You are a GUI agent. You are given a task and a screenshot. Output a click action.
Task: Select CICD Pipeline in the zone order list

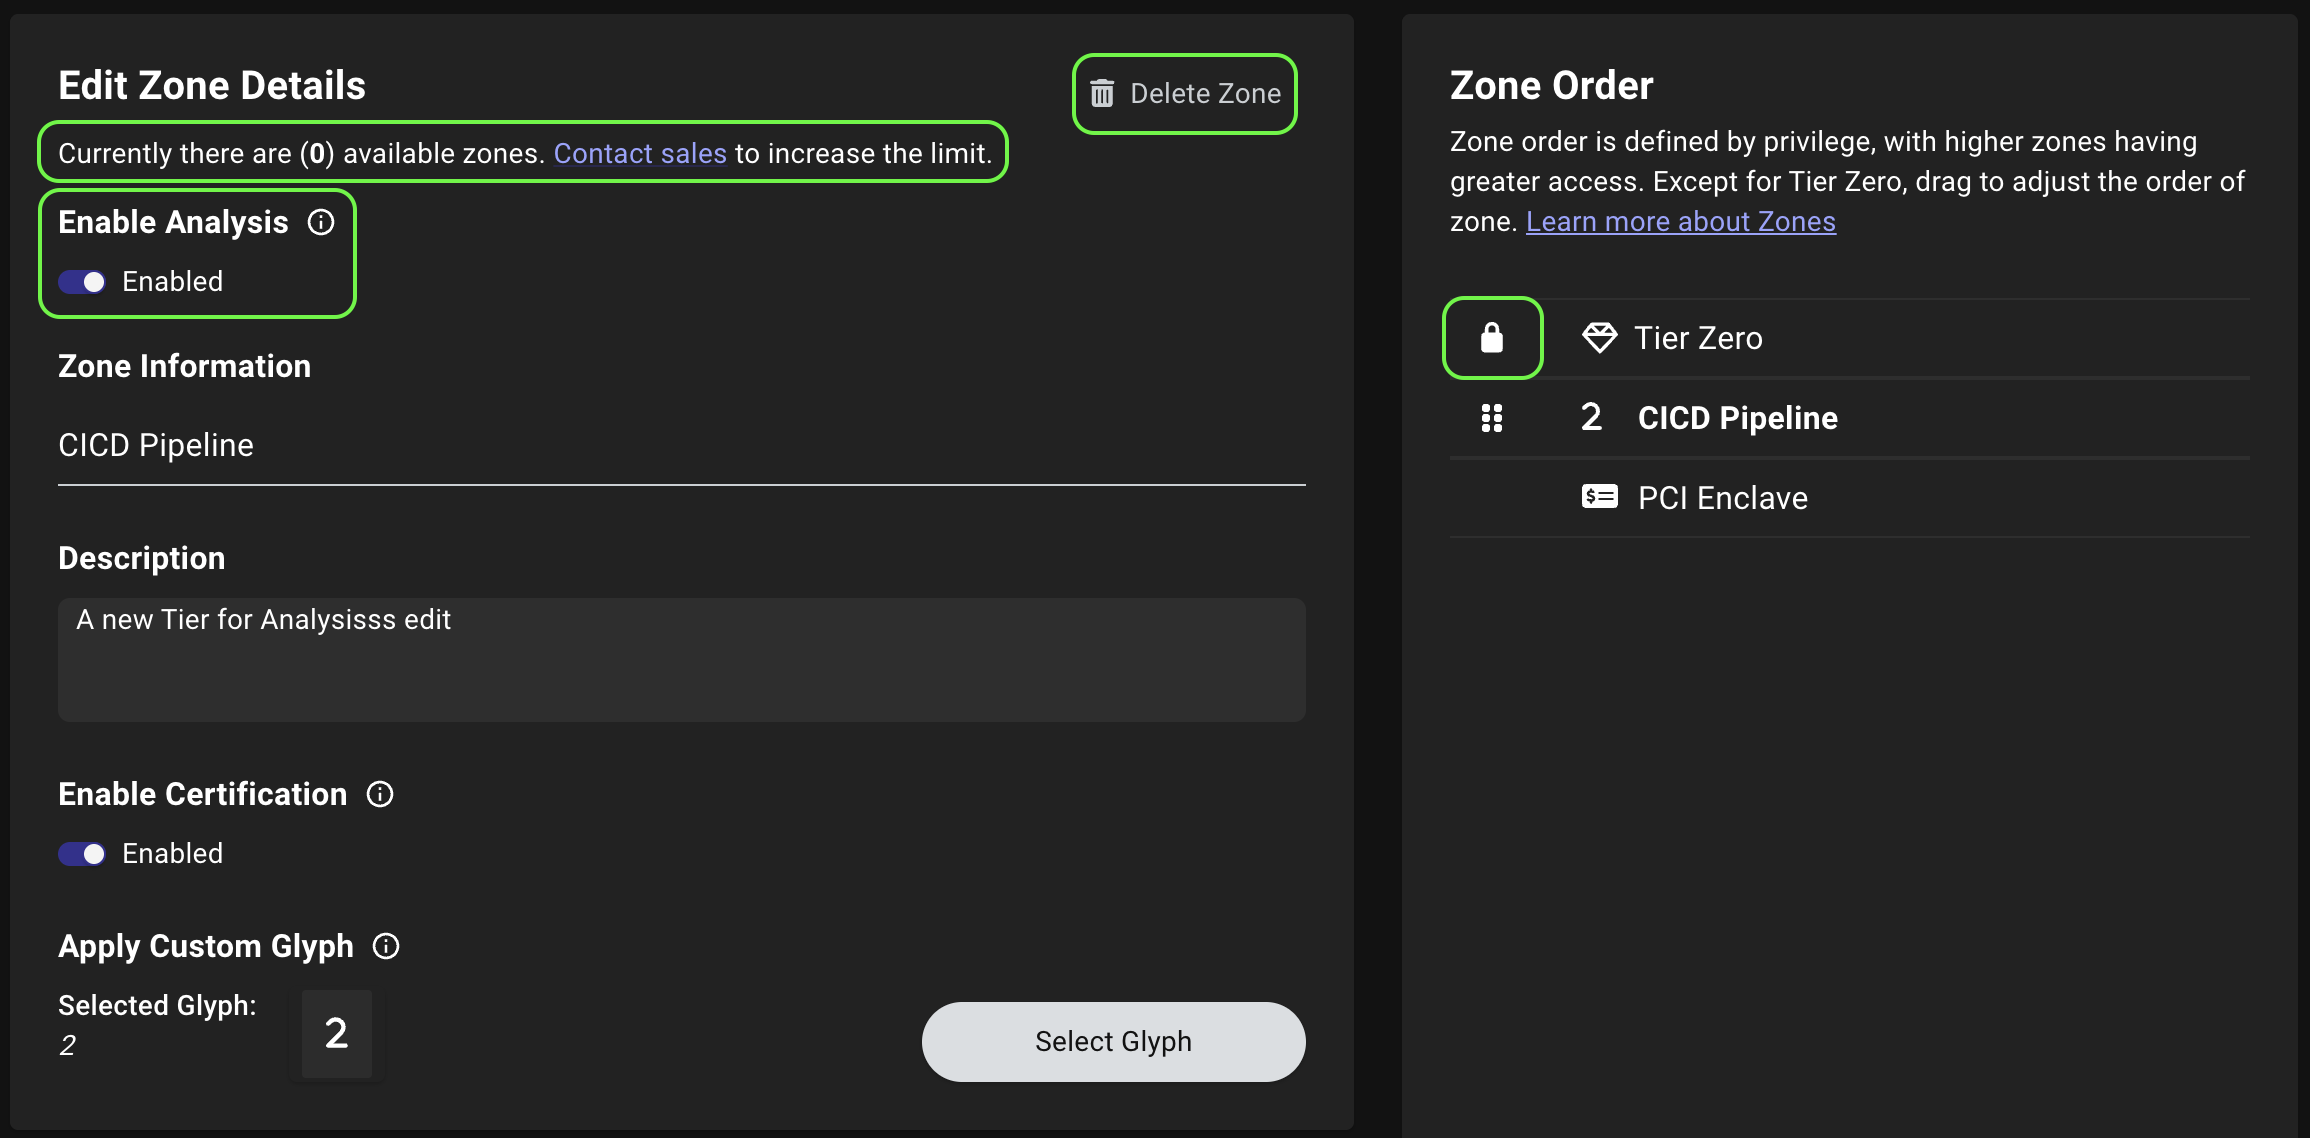(1737, 418)
